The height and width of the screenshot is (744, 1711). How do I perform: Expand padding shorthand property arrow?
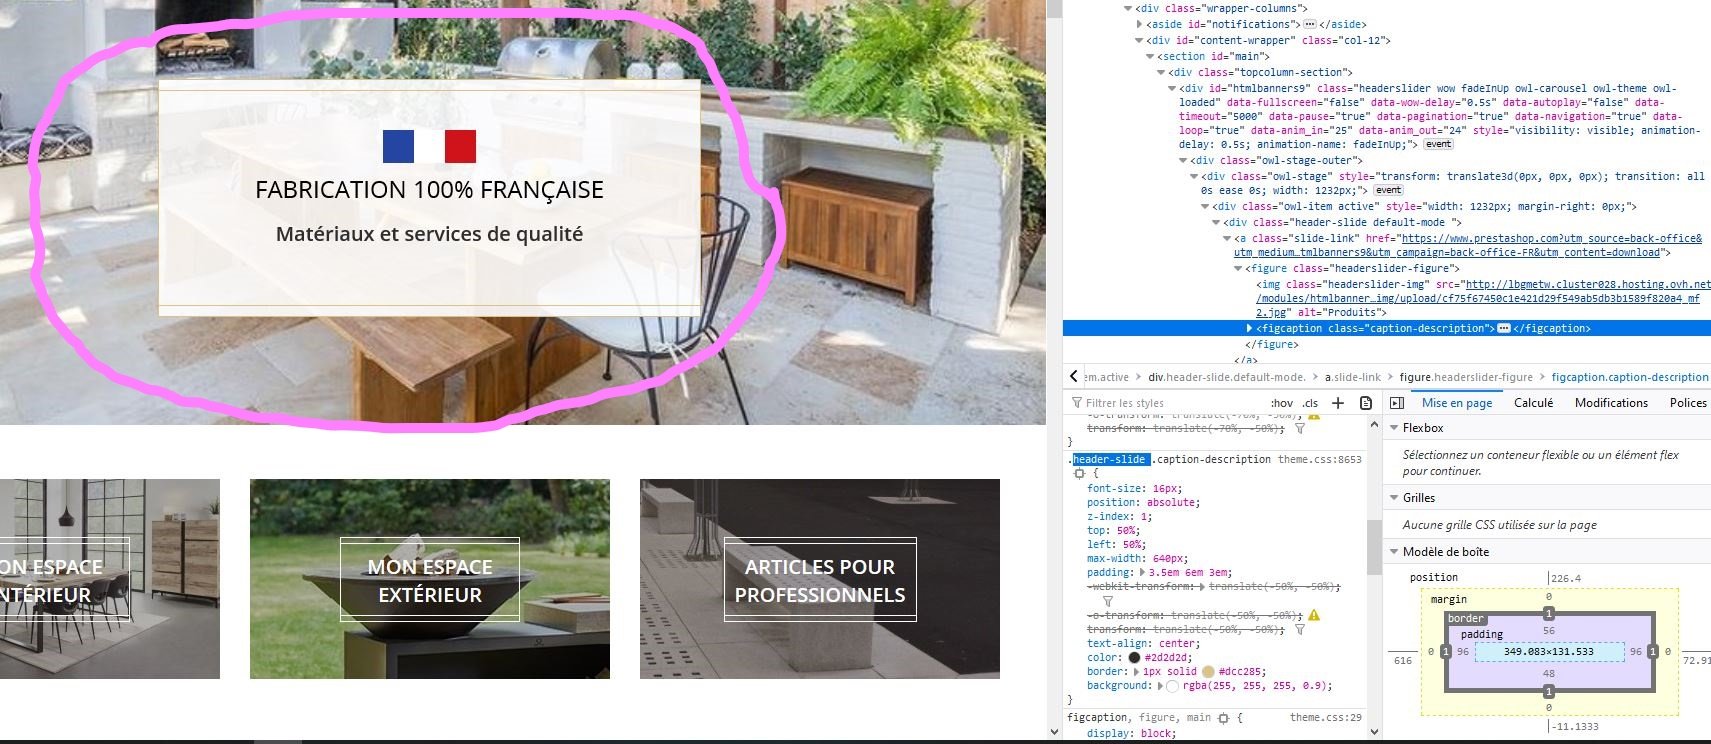(x=1143, y=573)
